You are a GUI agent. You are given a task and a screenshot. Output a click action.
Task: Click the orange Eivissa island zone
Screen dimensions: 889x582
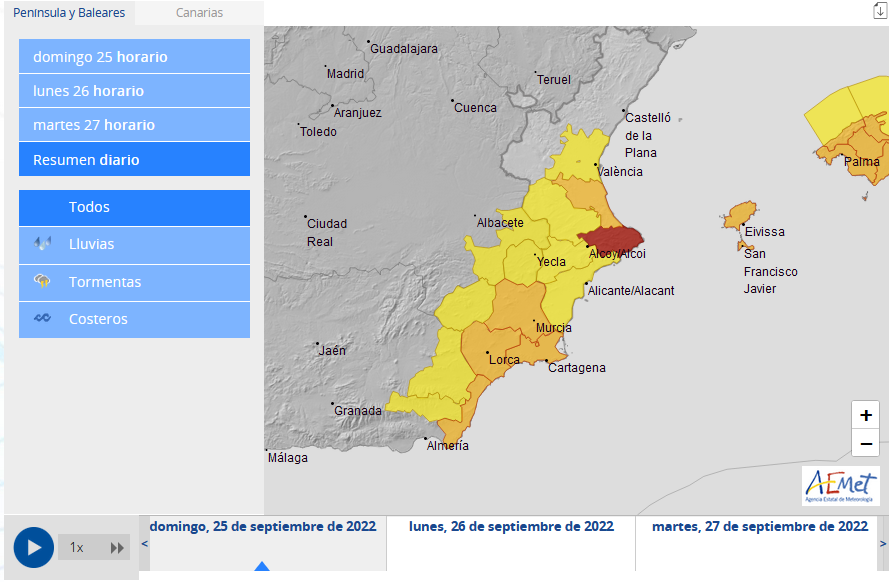(739, 215)
